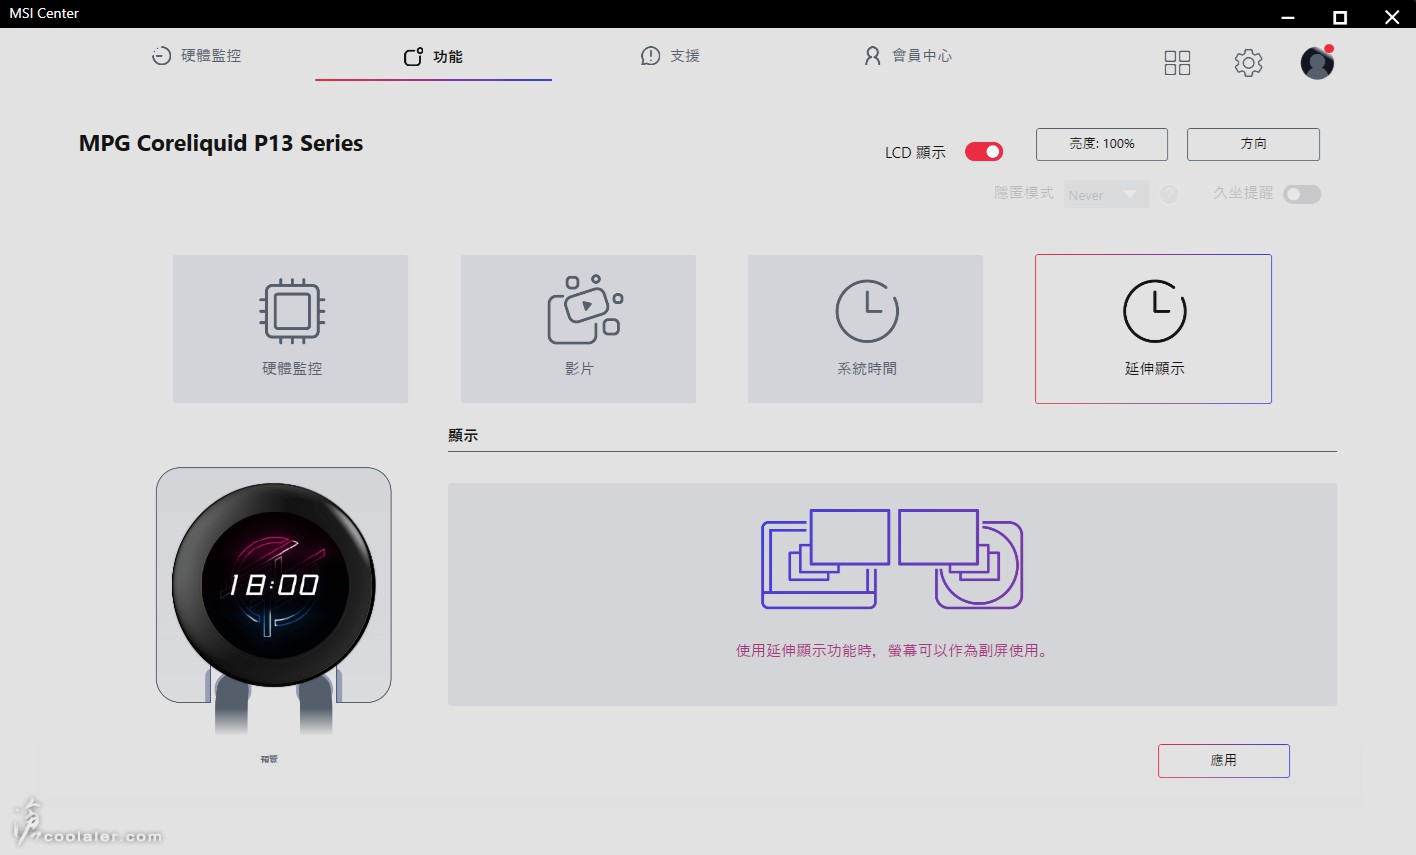Minimize the MSI Center window
1416x855 pixels.
[1288, 17]
